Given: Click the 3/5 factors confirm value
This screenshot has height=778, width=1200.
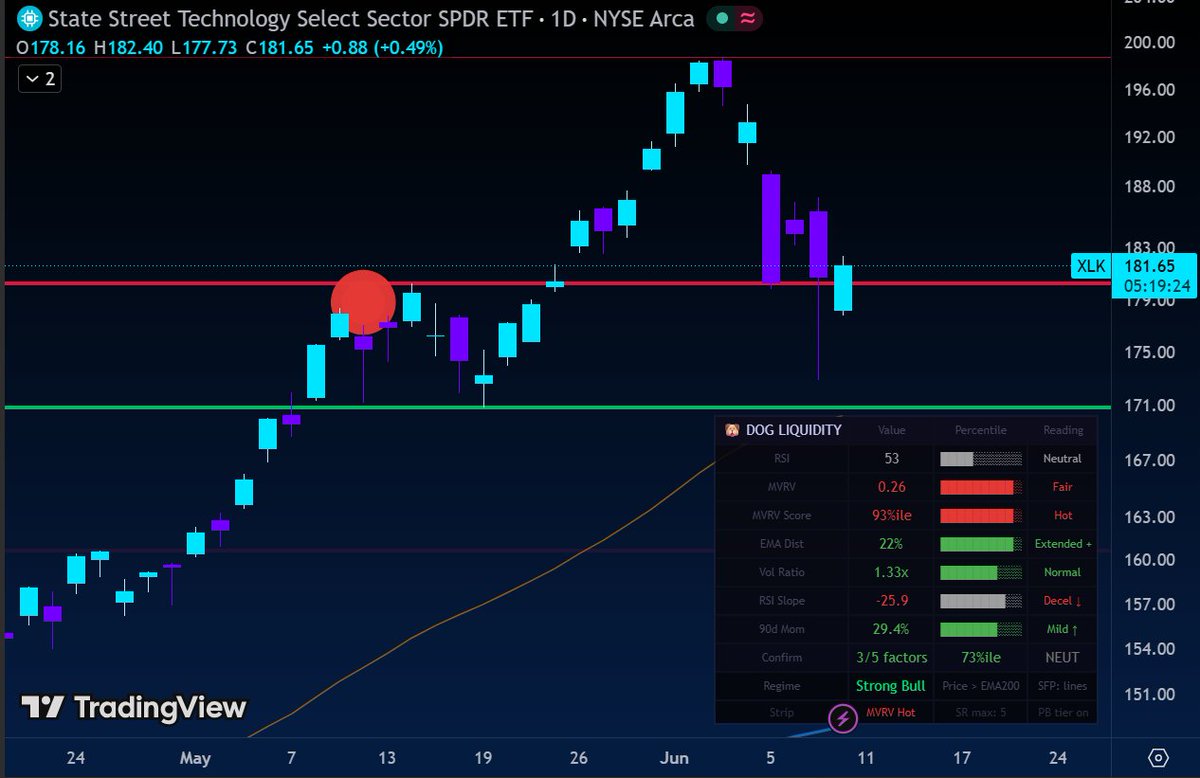Looking at the screenshot, I should 891,657.
